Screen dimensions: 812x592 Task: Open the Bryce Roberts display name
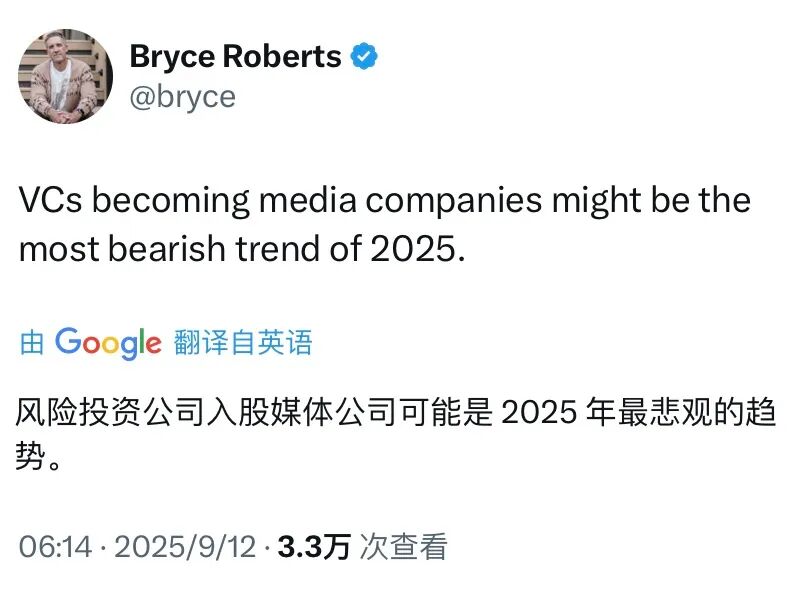235,56
